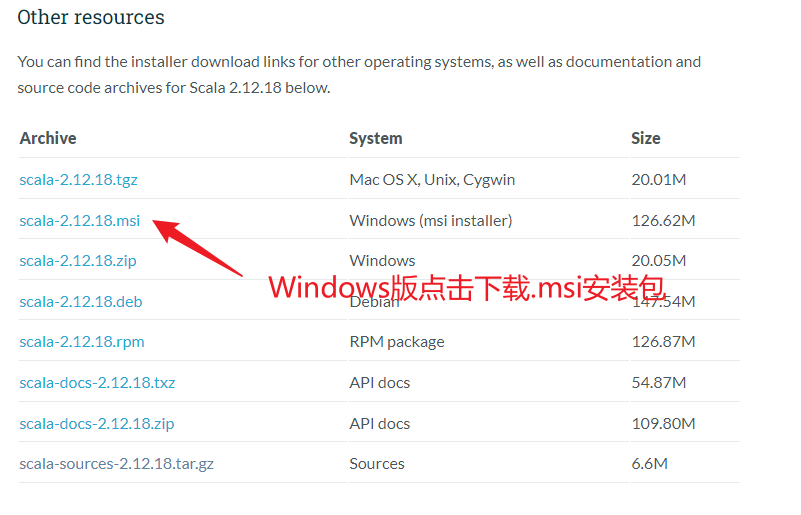Select the scala-2.12.18.rpm package link

(x=82, y=342)
